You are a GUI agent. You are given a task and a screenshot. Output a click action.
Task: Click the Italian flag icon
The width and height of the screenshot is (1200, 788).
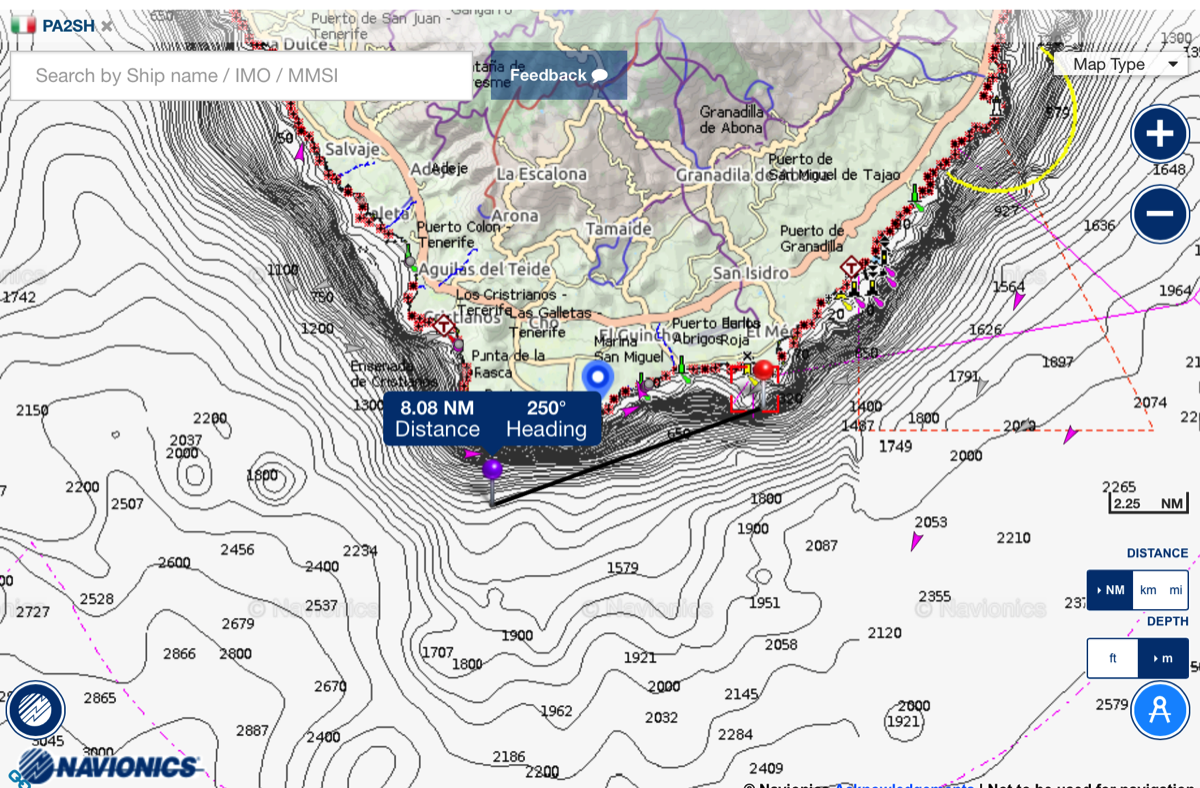(x=24, y=25)
